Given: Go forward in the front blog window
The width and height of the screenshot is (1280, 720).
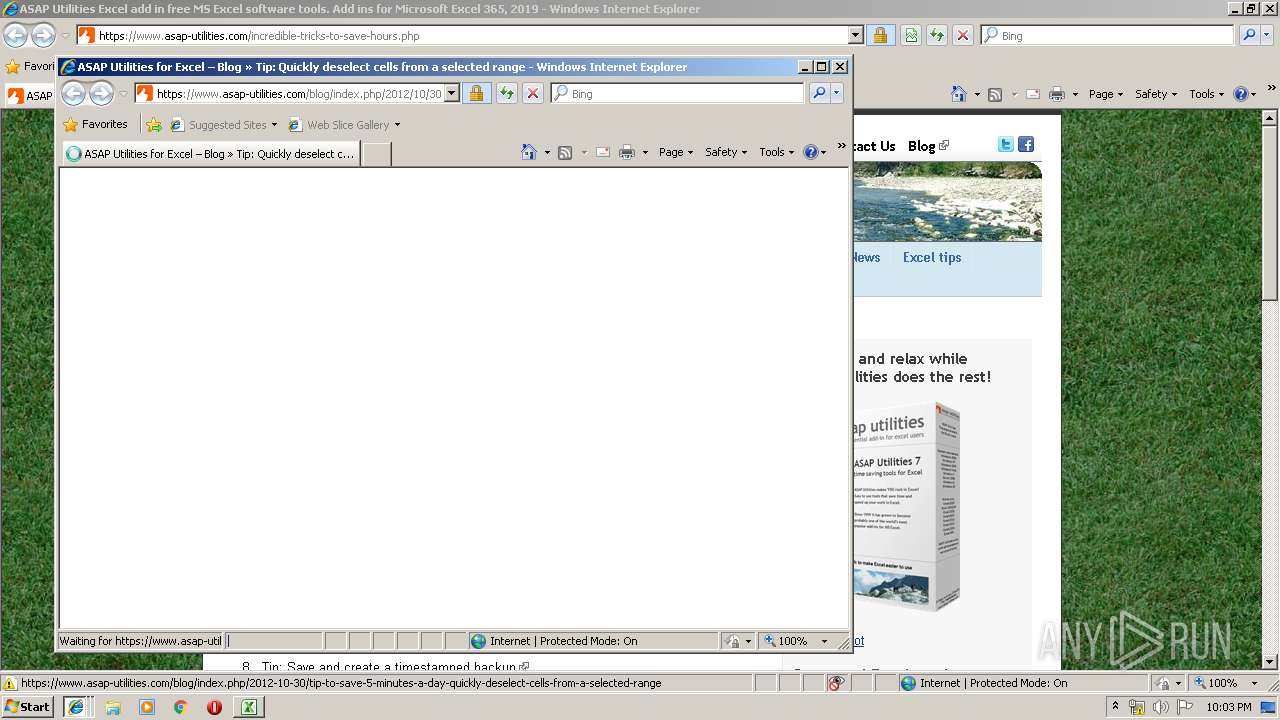Looking at the screenshot, I should click(101, 94).
